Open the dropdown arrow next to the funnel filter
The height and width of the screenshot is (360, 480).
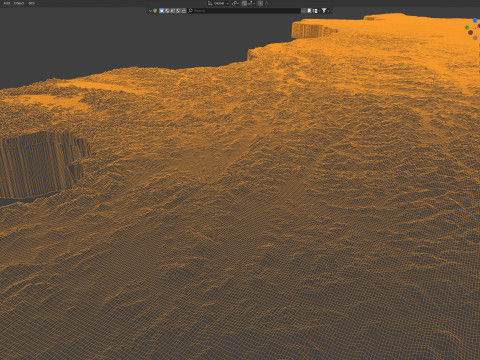[x=328, y=11]
